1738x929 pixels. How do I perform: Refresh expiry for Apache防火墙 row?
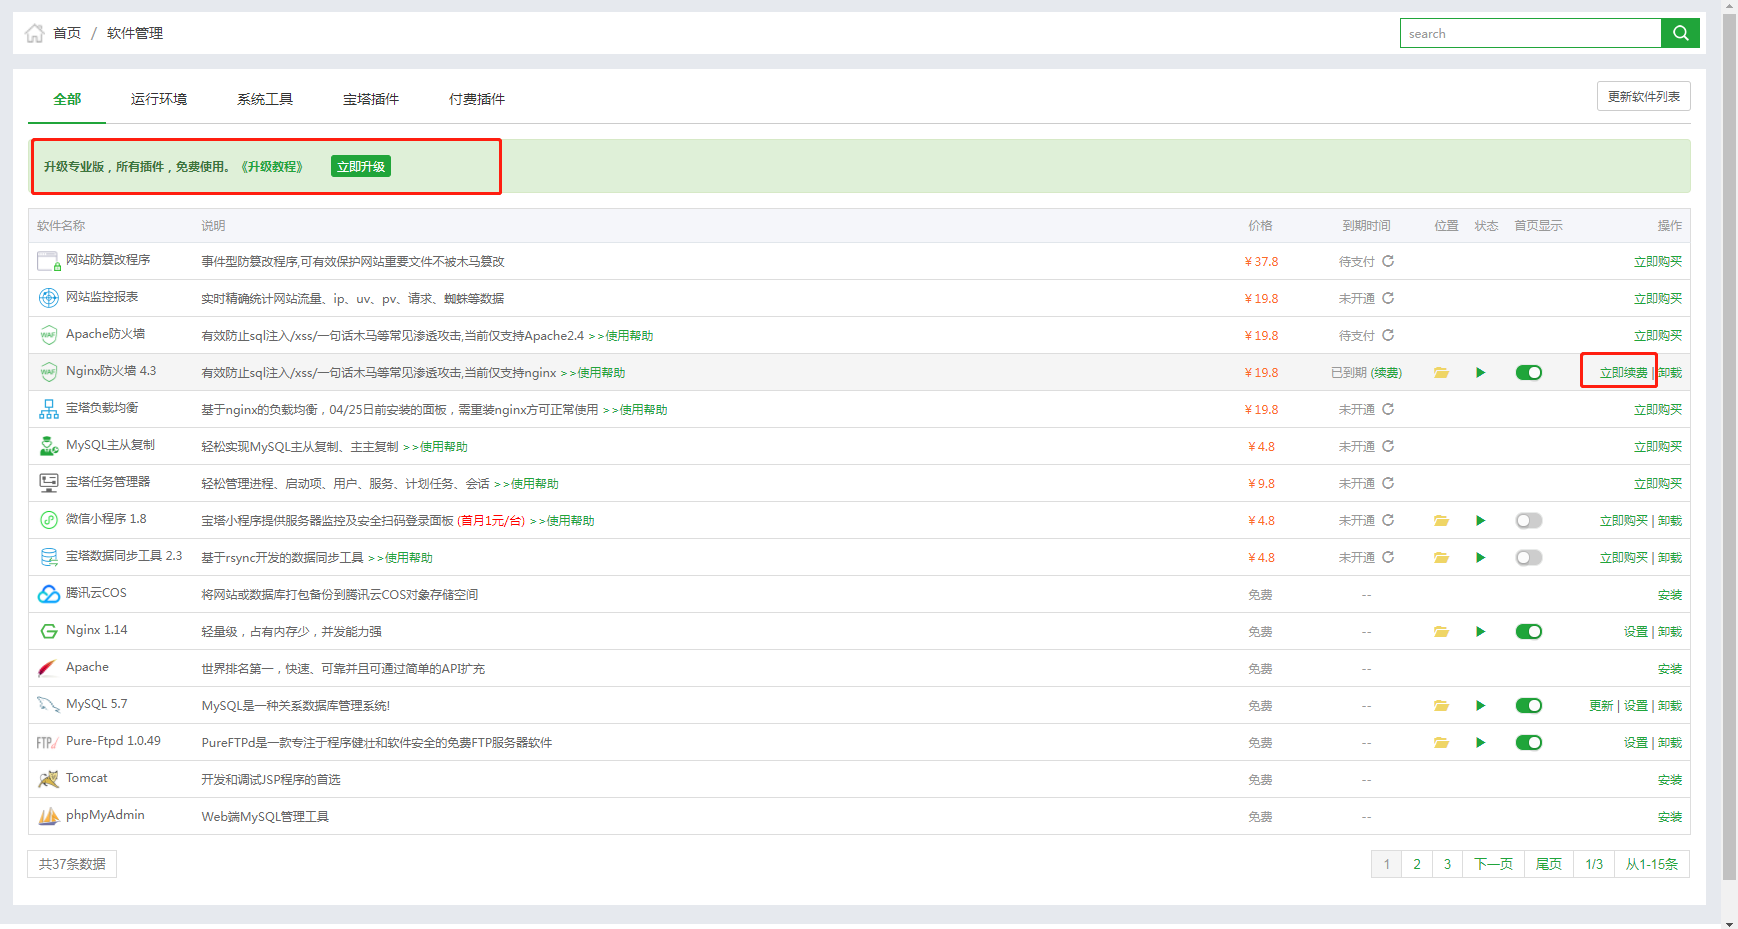click(1388, 335)
